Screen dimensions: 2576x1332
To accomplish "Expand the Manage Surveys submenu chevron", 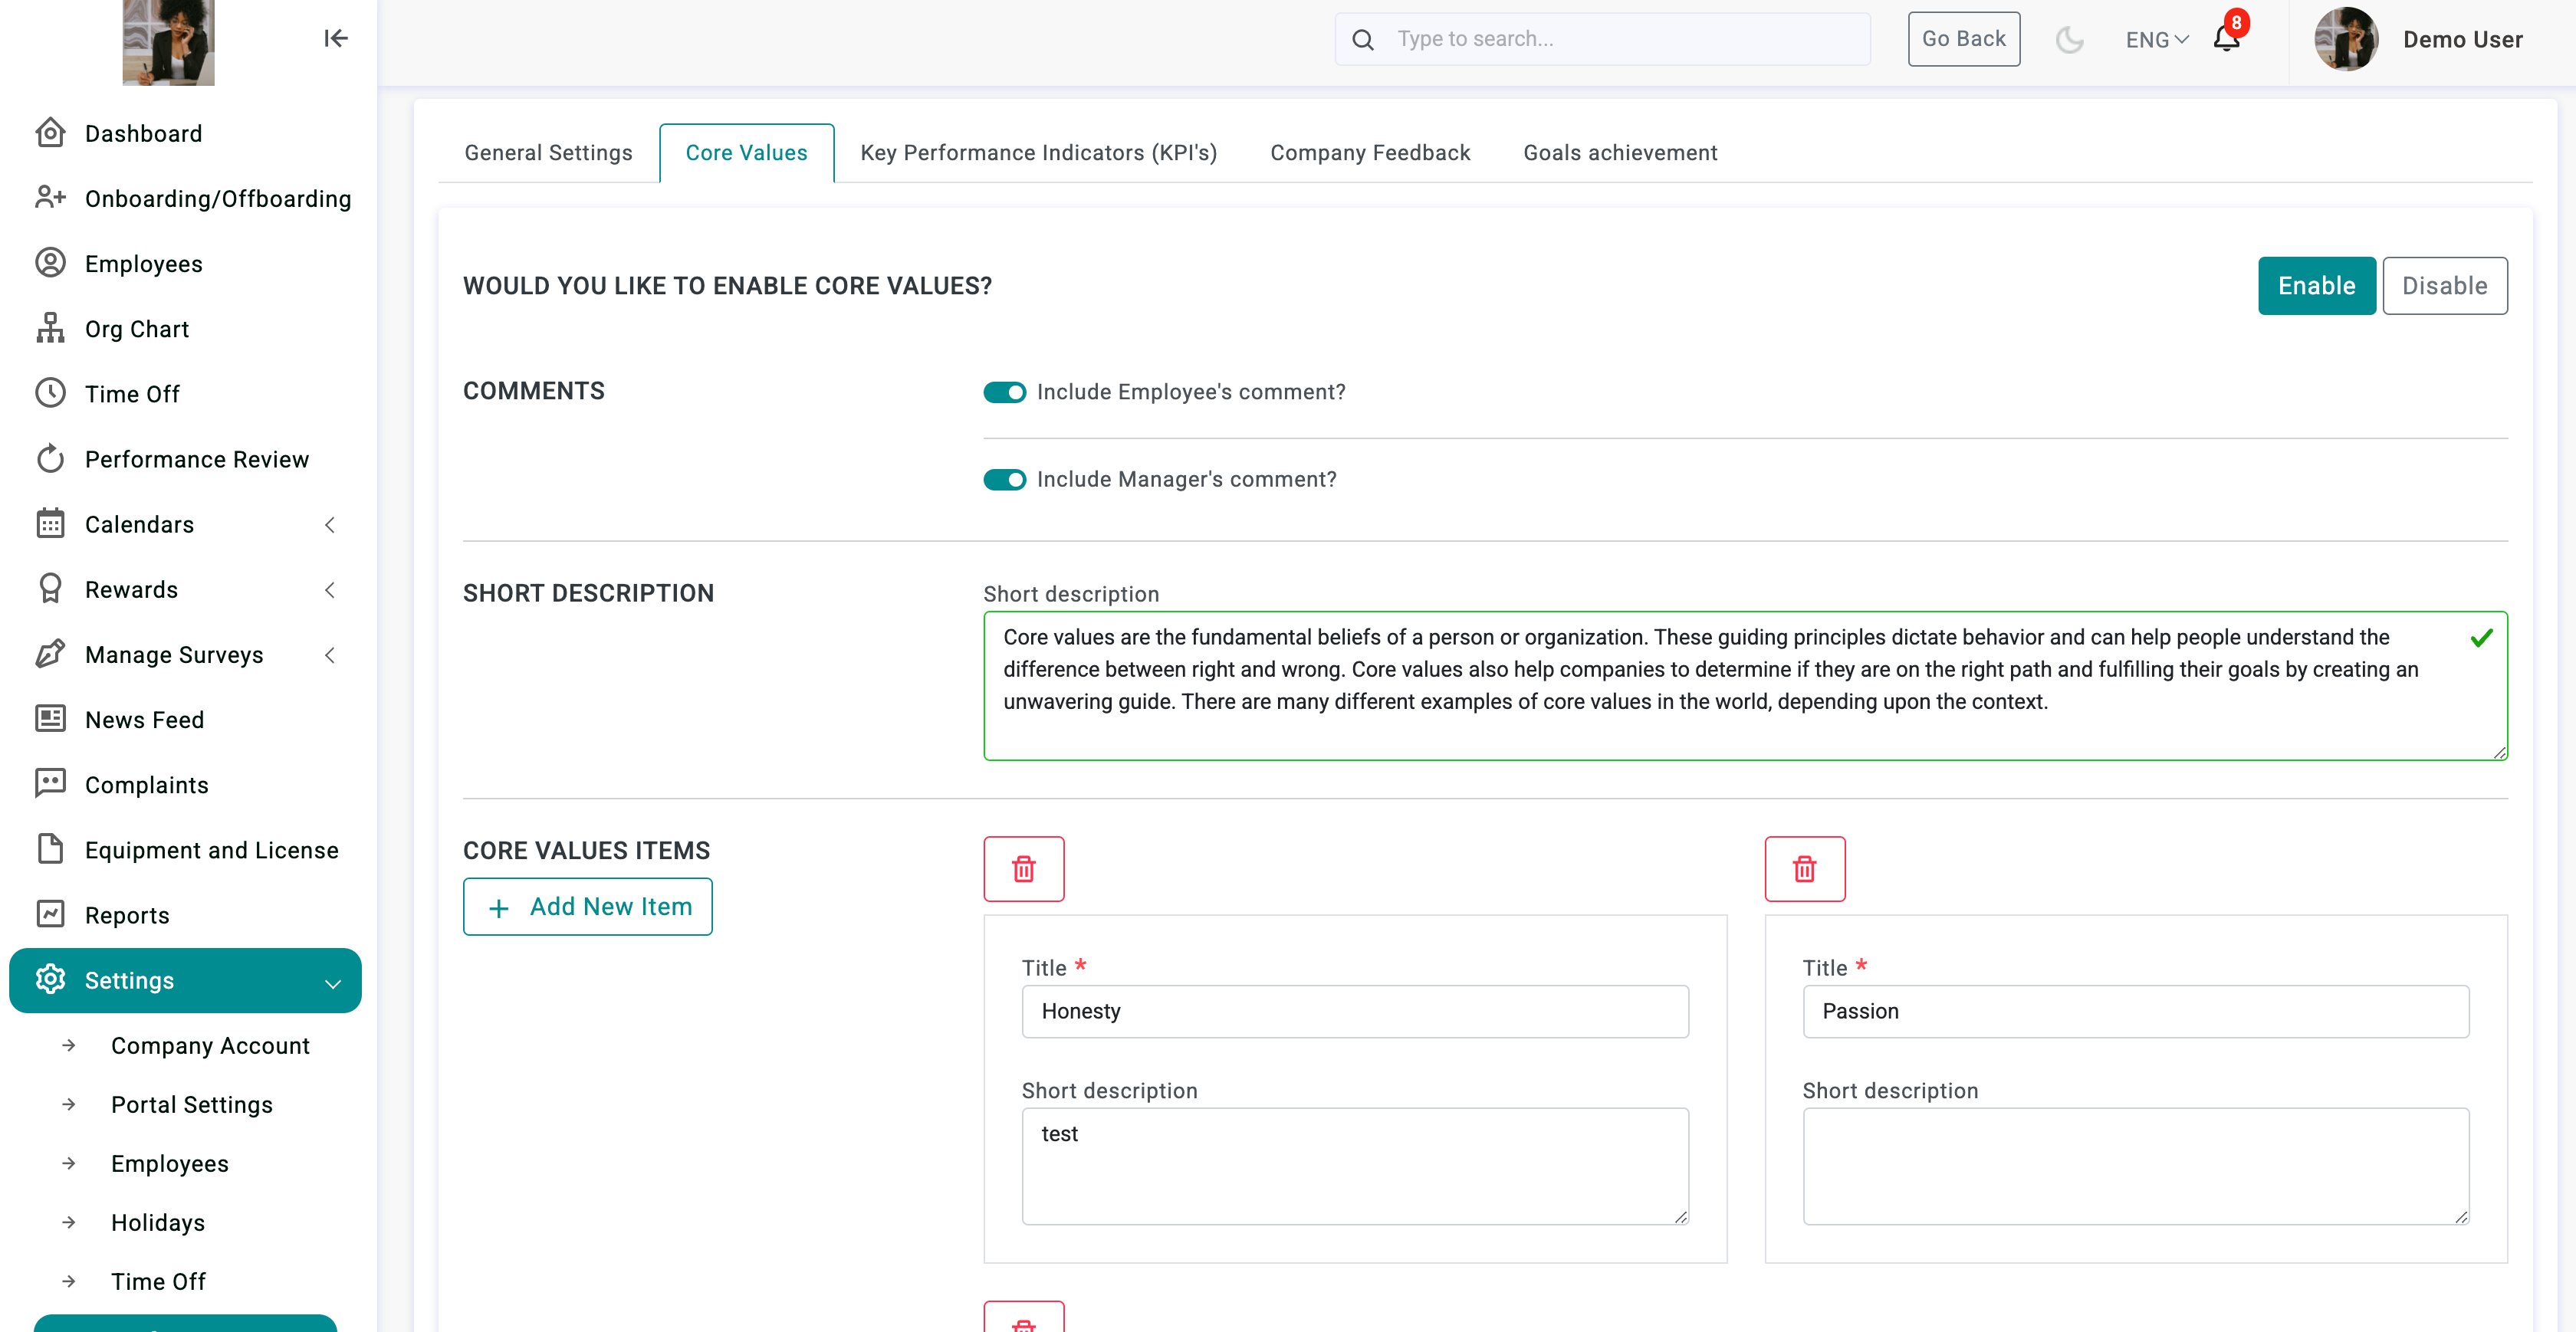I will pyautogui.click(x=330, y=655).
